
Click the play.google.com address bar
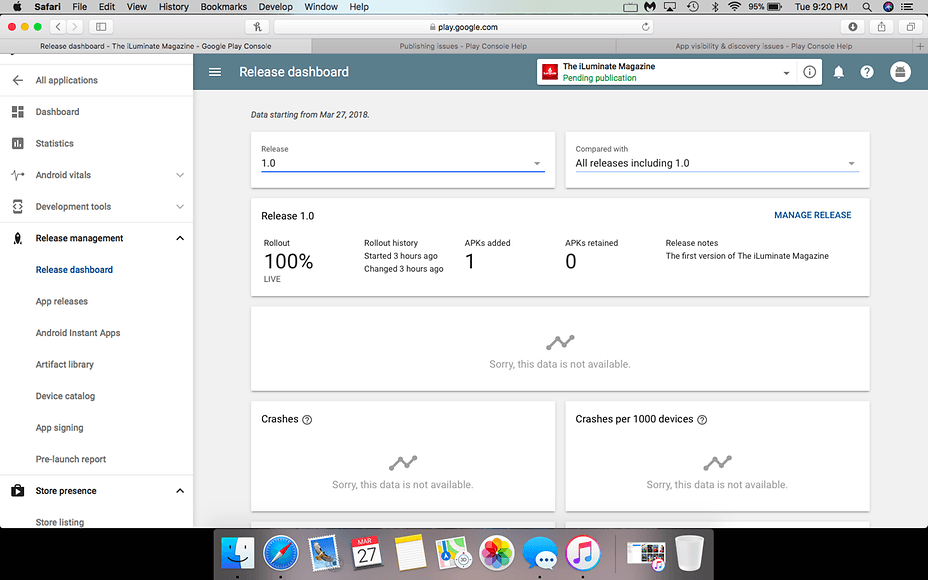(463, 27)
